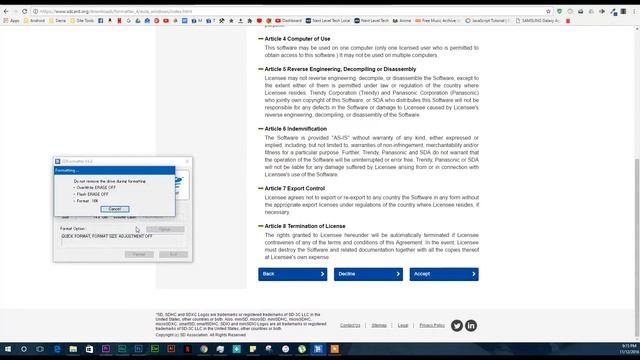
Task: Switch to Adobe Illustrator on taskbar
Action: (171, 349)
